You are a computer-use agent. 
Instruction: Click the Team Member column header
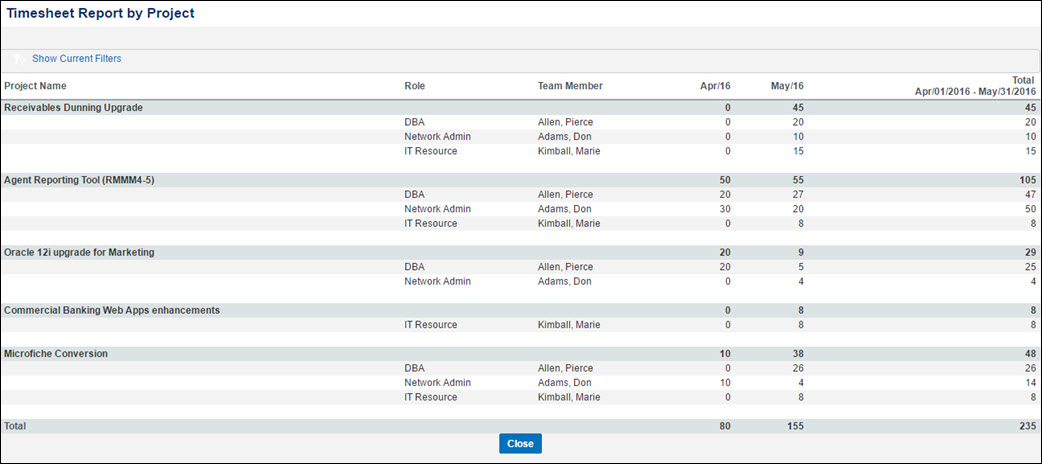pos(570,86)
